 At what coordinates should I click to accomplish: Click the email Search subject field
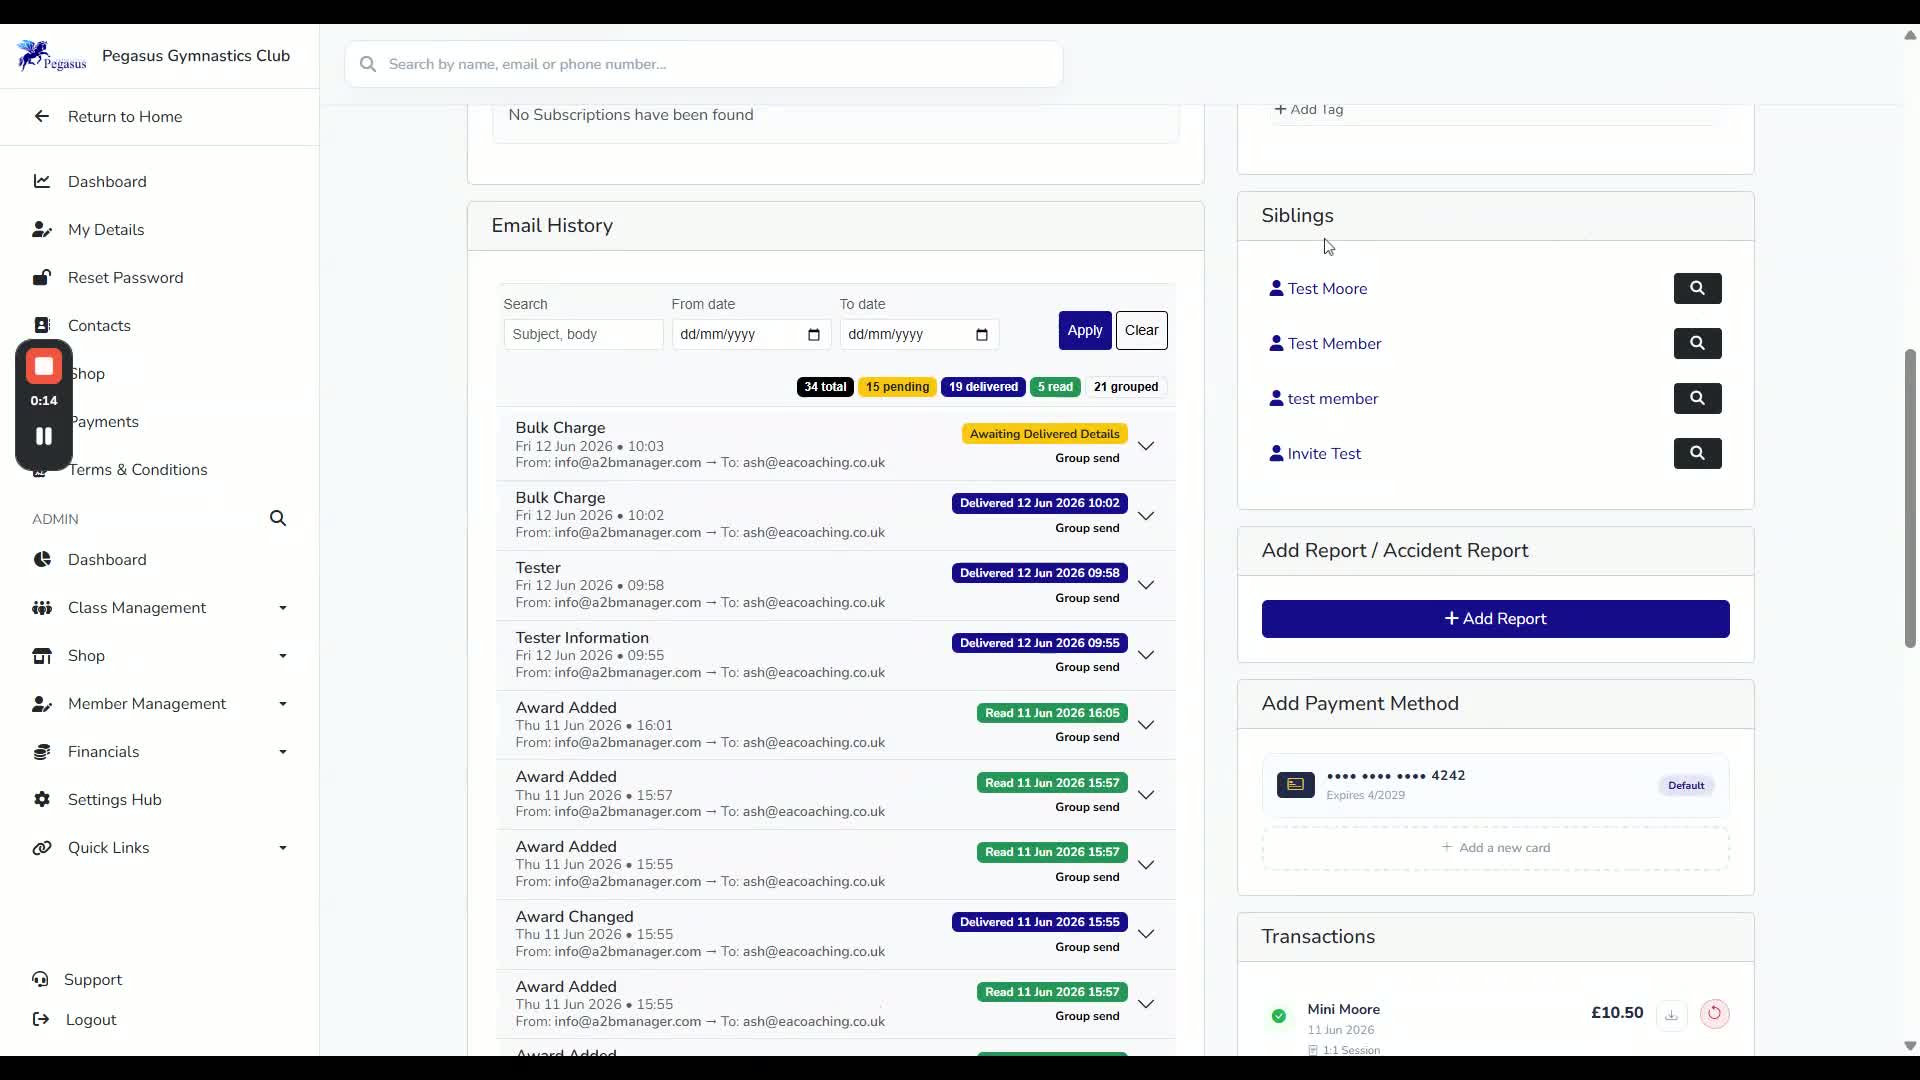583,334
